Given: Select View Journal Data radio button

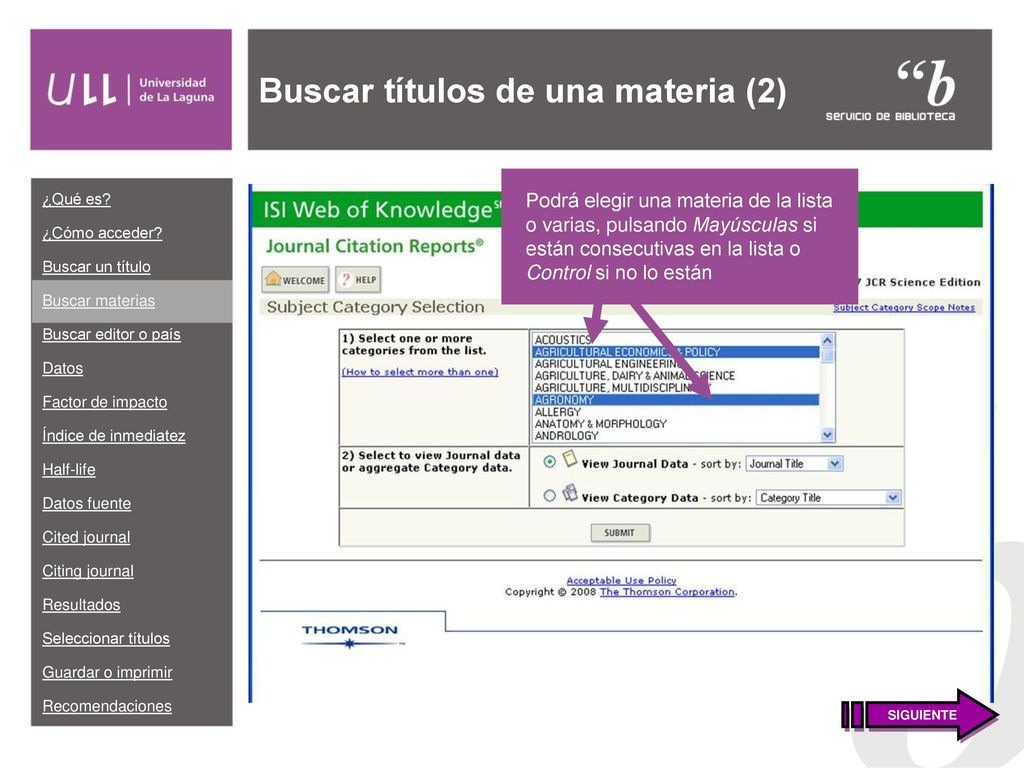Looking at the screenshot, I should click(x=549, y=462).
